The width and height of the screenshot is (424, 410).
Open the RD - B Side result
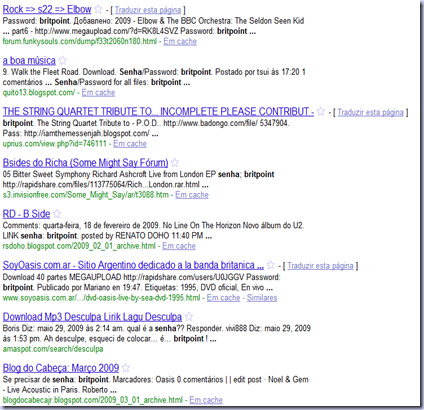(26, 214)
